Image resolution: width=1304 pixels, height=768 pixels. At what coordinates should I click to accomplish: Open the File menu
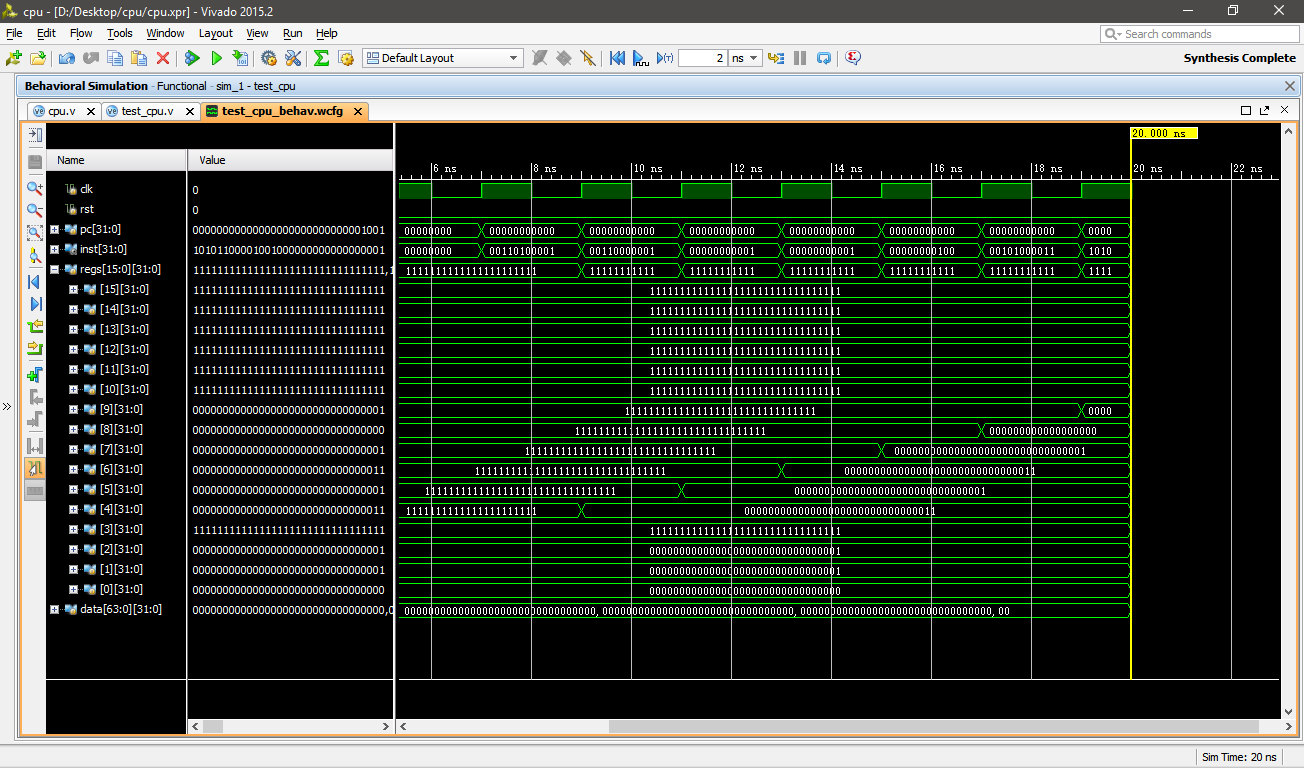(14, 33)
